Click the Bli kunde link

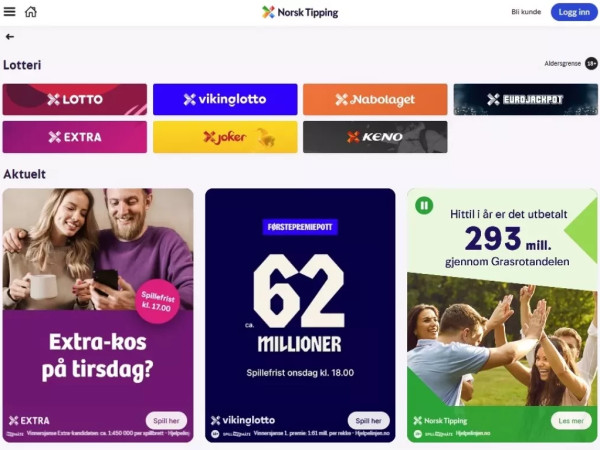pyautogui.click(x=526, y=12)
